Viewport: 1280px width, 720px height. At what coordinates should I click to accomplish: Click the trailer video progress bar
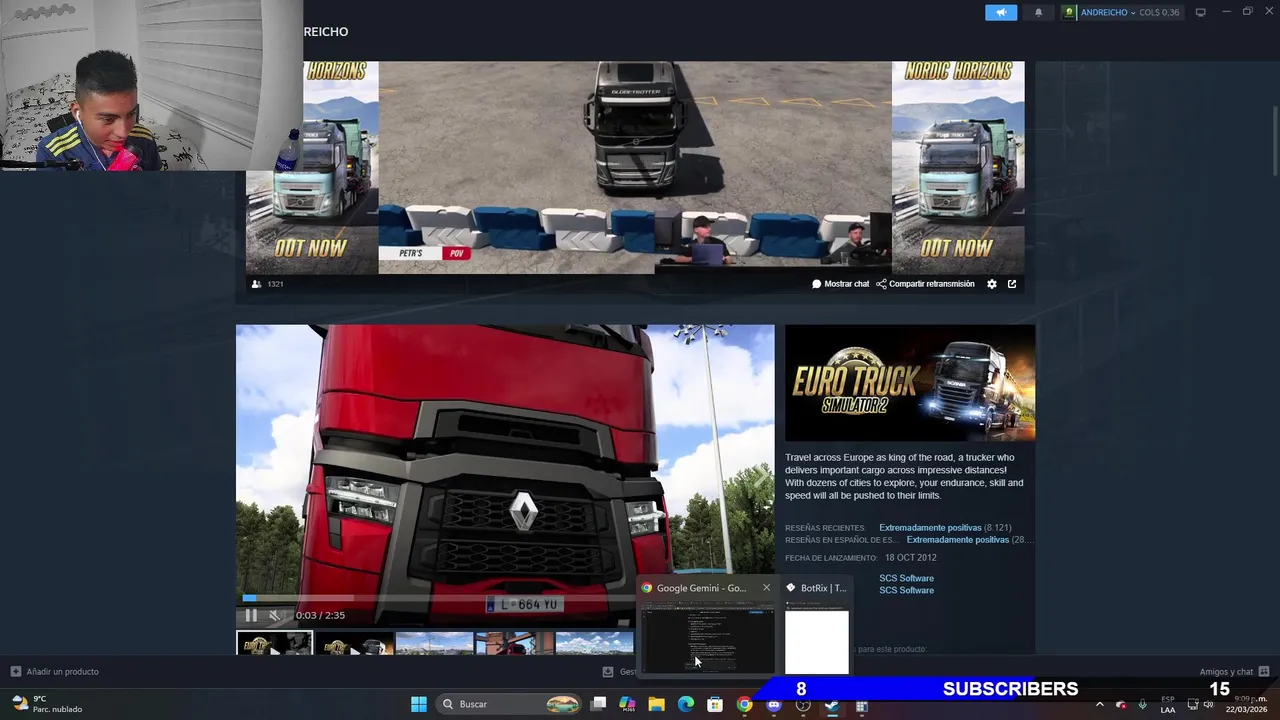[505, 598]
